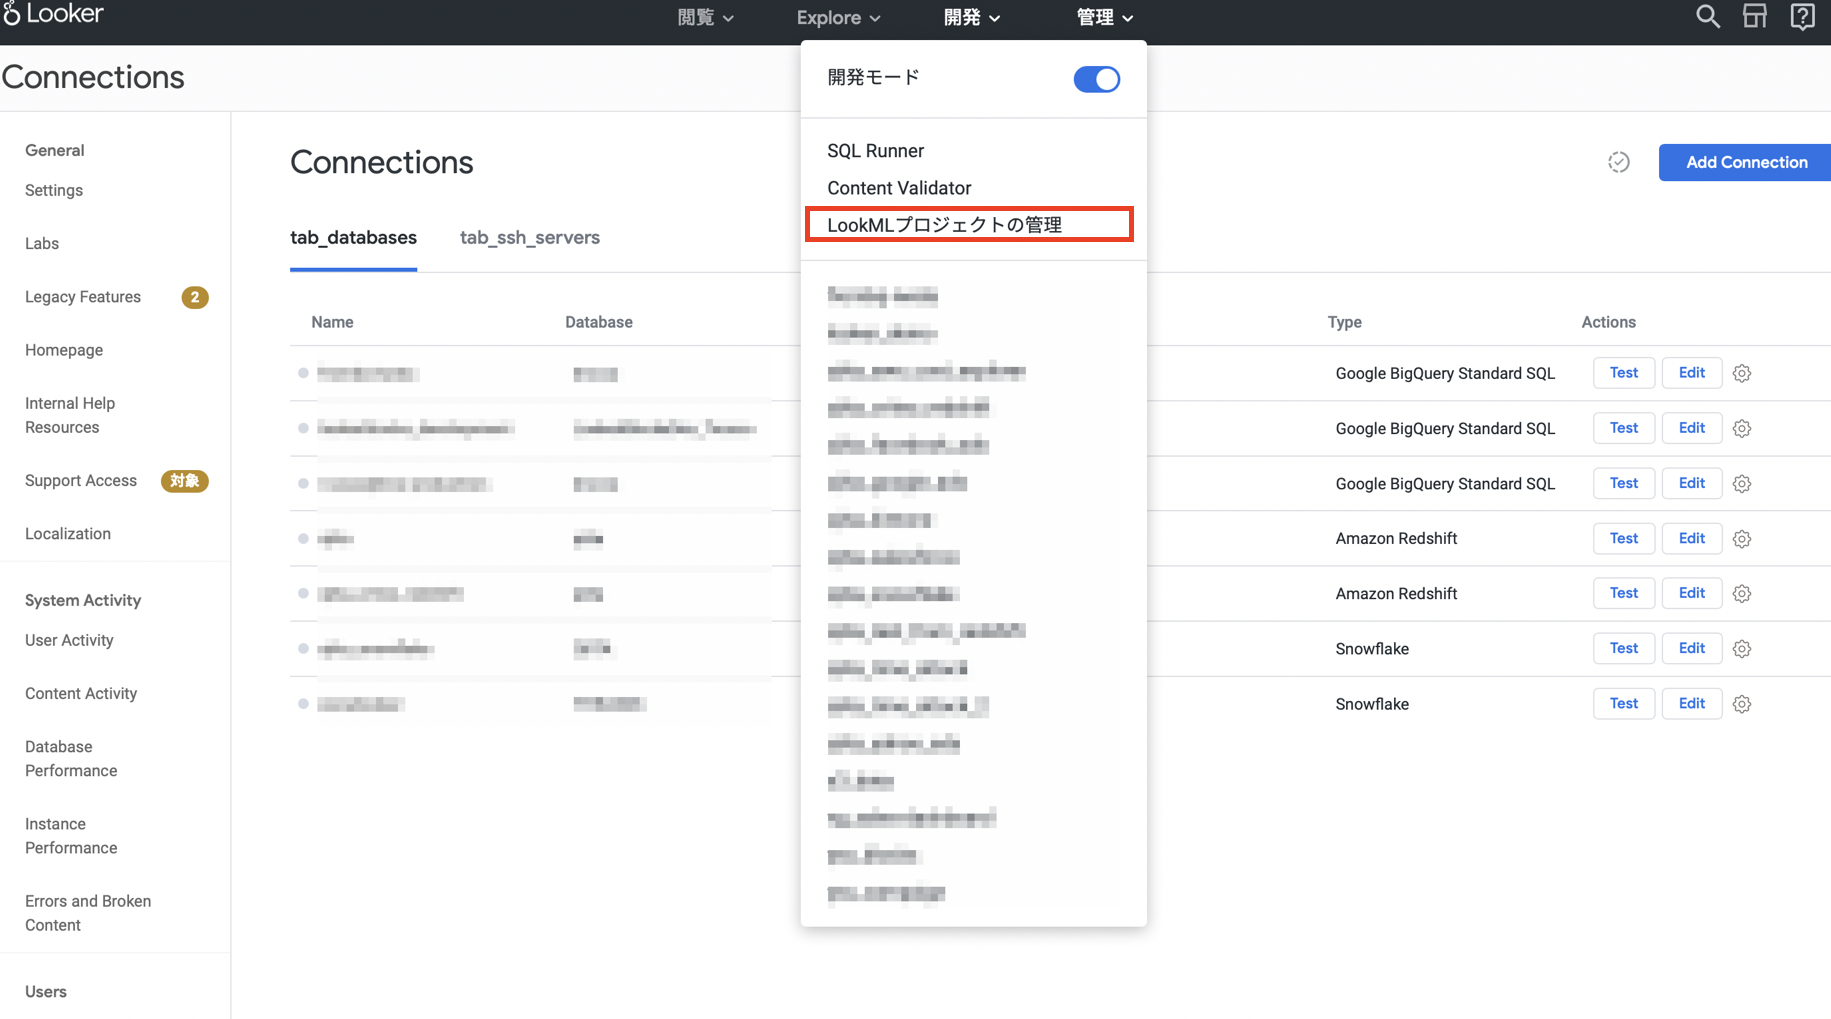Click the Name column header
This screenshot has width=1831, height=1019.
pos(332,322)
